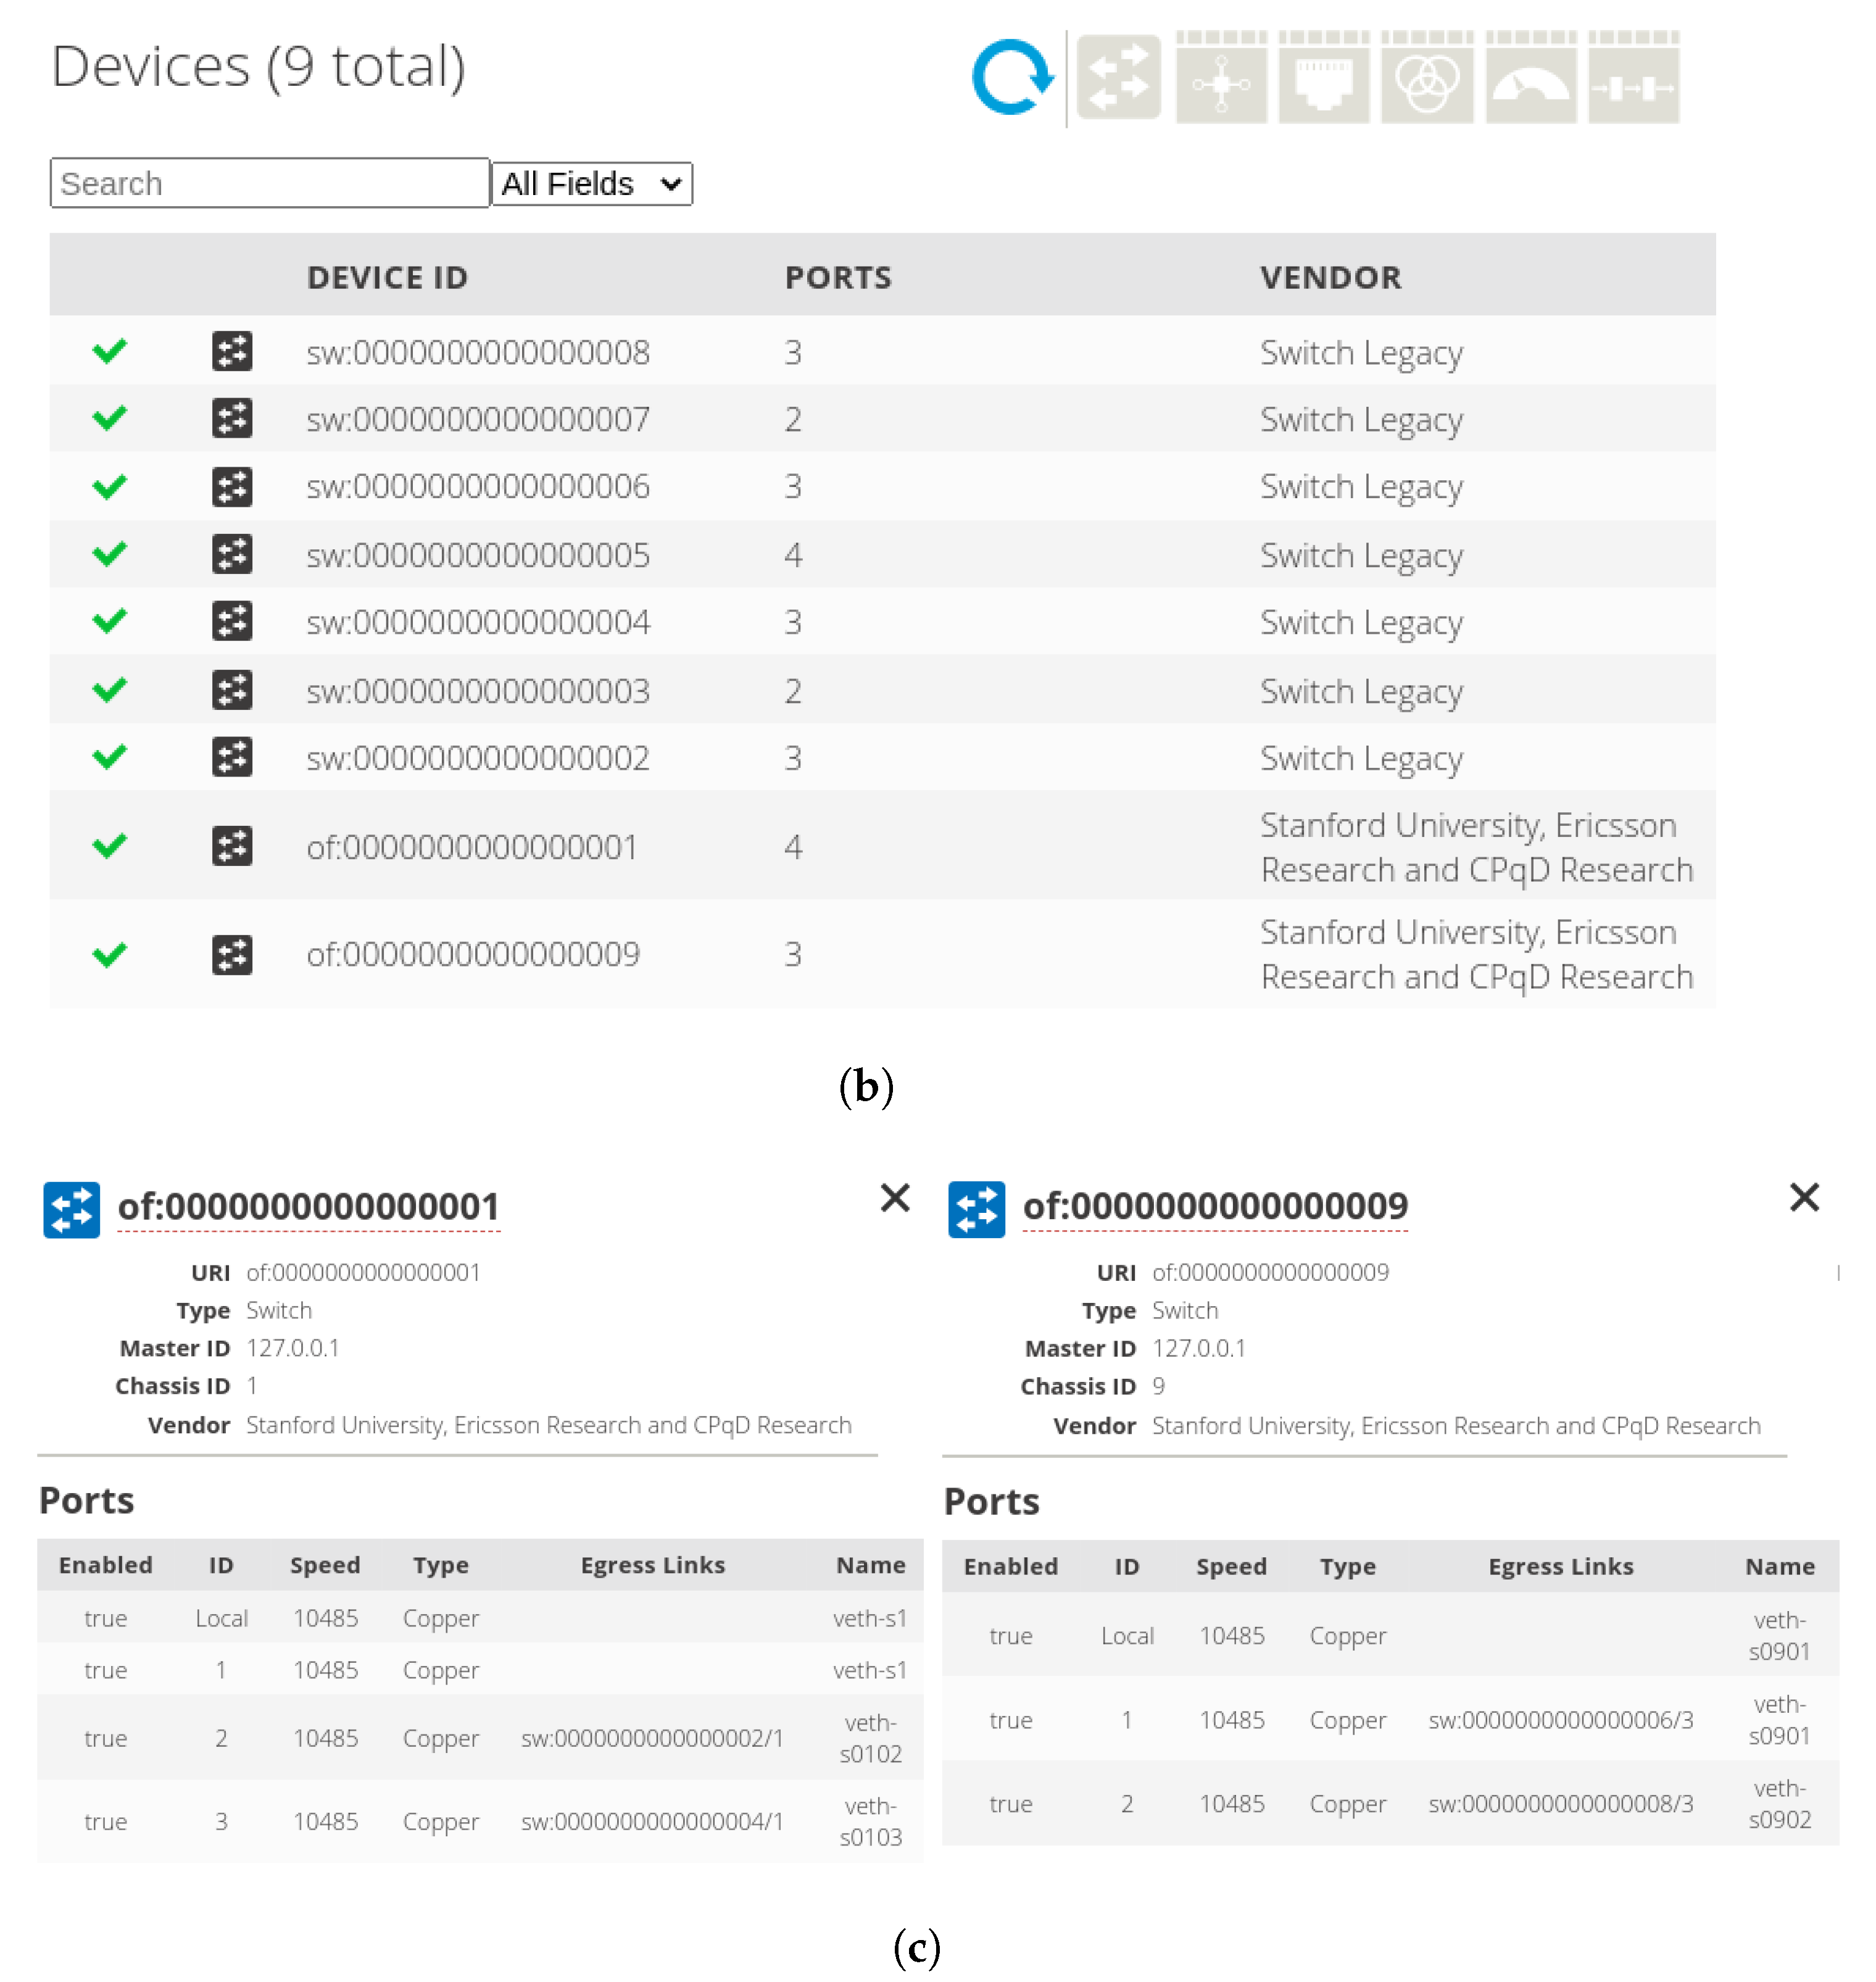Click egress link sw:0000000000000006/3

(1560, 1720)
